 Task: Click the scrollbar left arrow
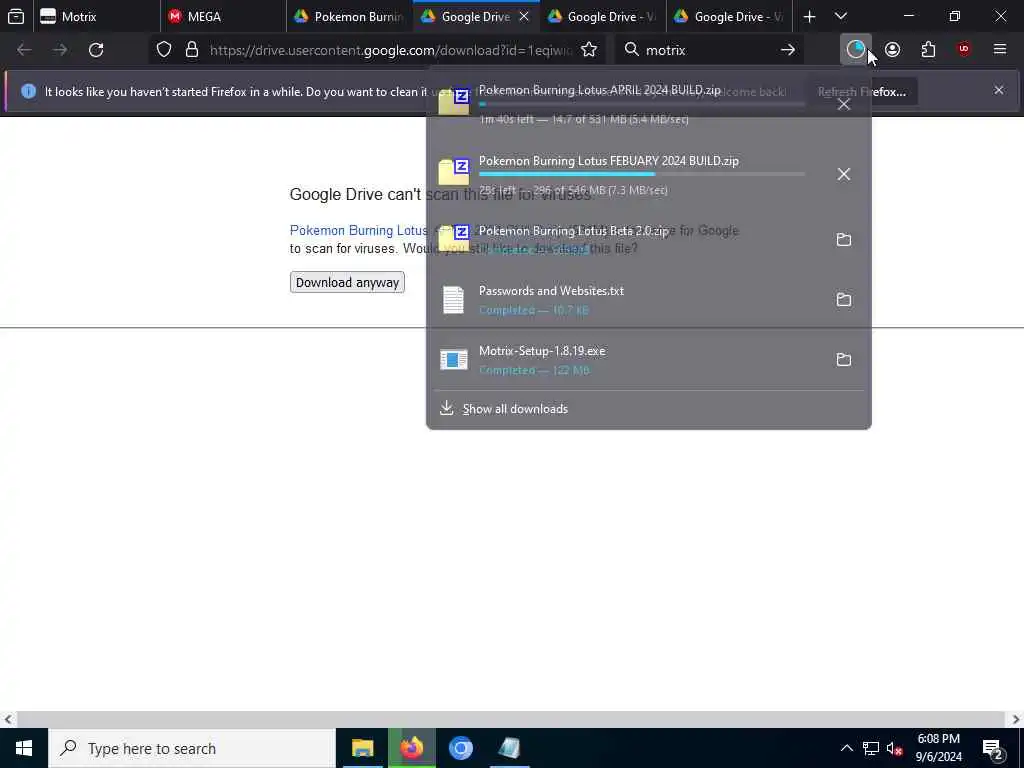click(x=7, y=719)
